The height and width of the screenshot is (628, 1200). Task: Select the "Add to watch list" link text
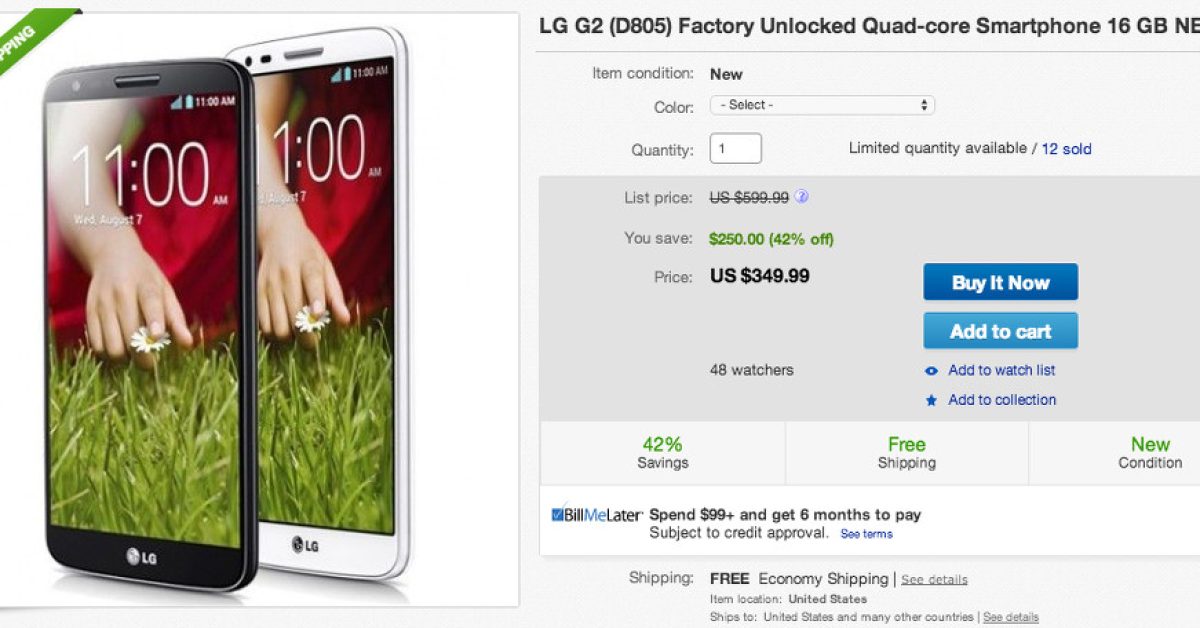pyautogui.click(x=1001, y=370)
